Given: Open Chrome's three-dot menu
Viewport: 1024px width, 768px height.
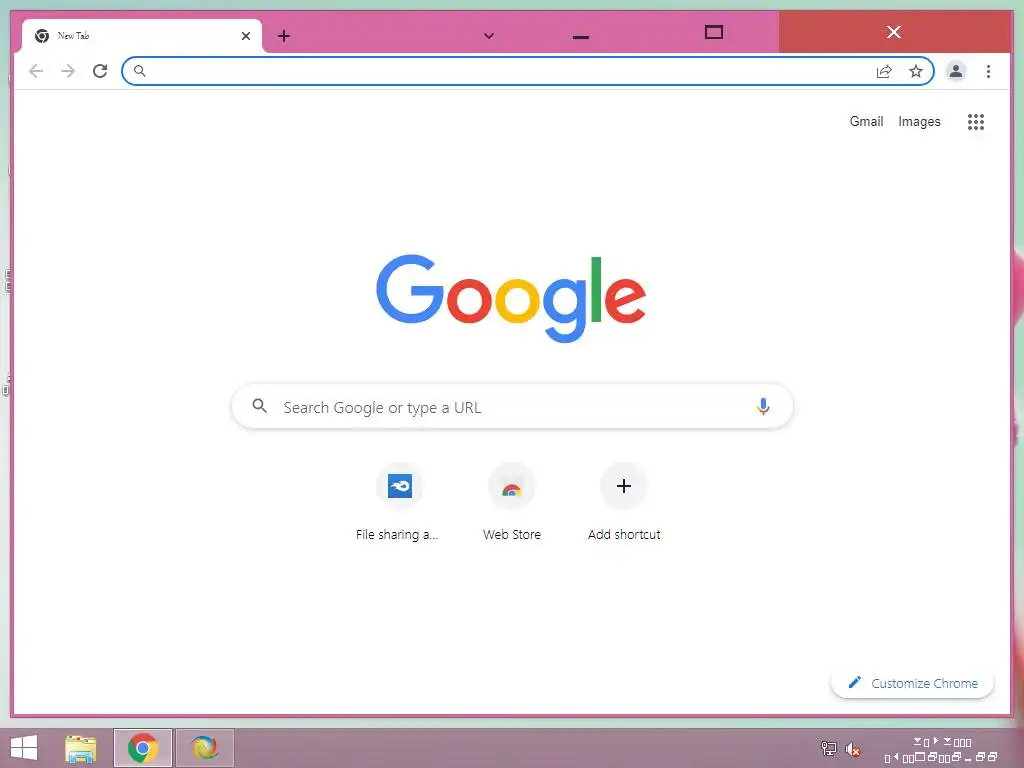Looking at the screenshot, I should coord(988,71).
